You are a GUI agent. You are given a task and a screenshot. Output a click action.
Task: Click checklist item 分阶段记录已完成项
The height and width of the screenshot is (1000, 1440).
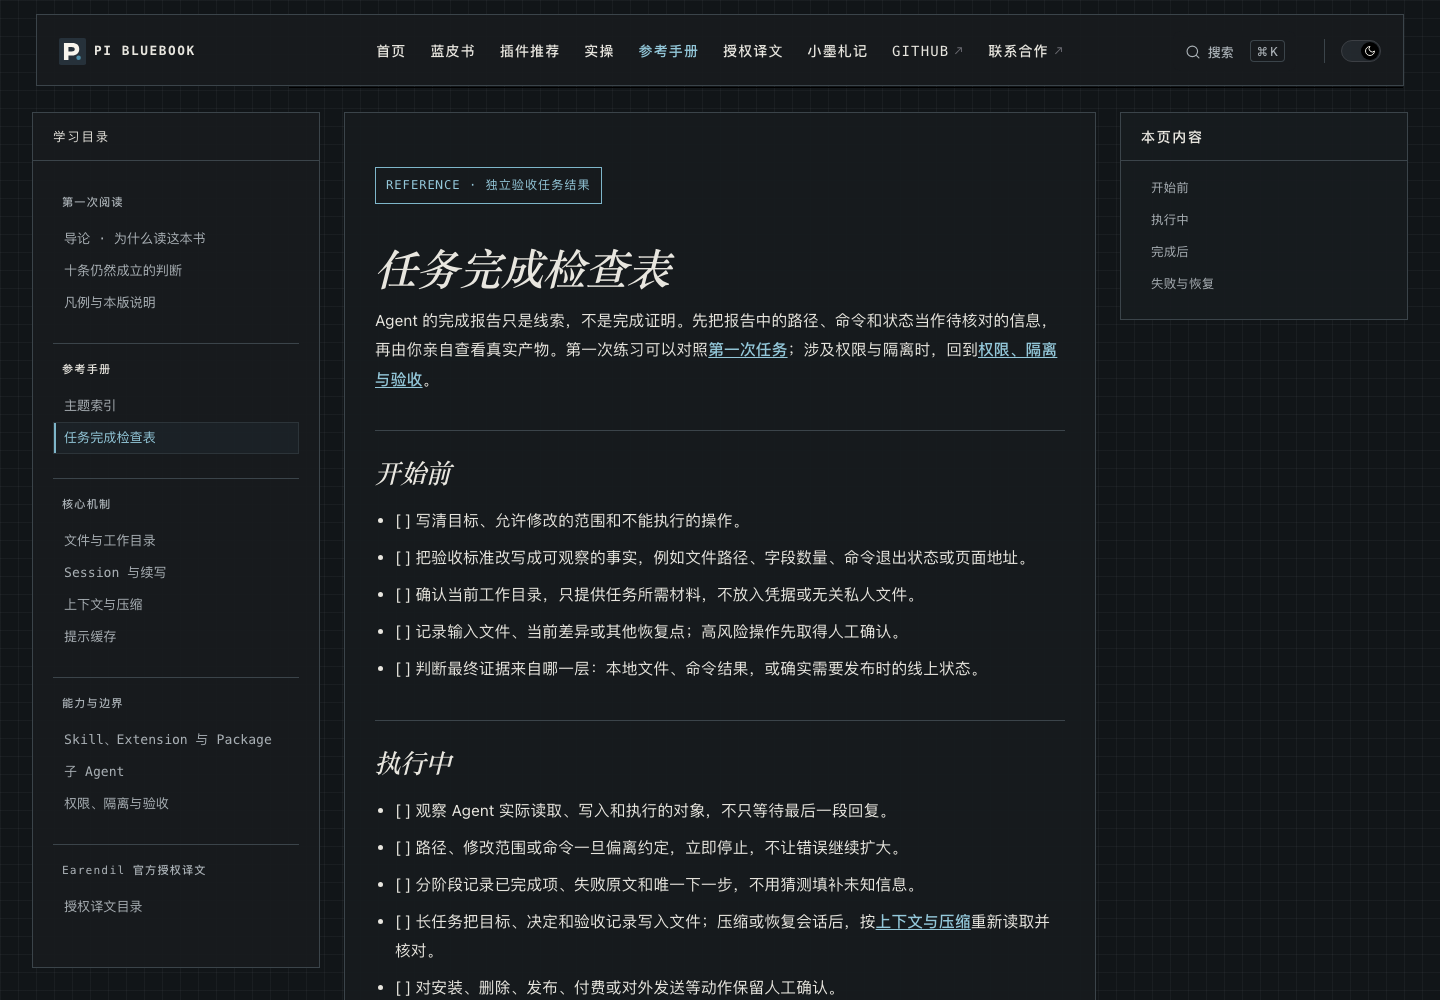click(x=658, y=884)
